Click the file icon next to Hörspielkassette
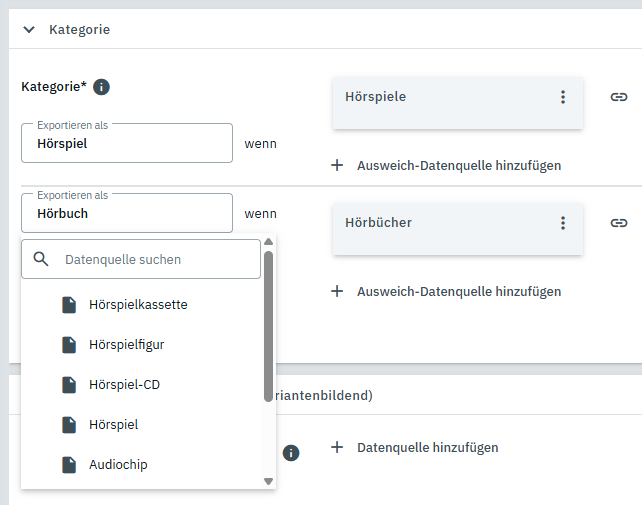Image resolution: width=642 pixels, height=505 pixels. 69,304
